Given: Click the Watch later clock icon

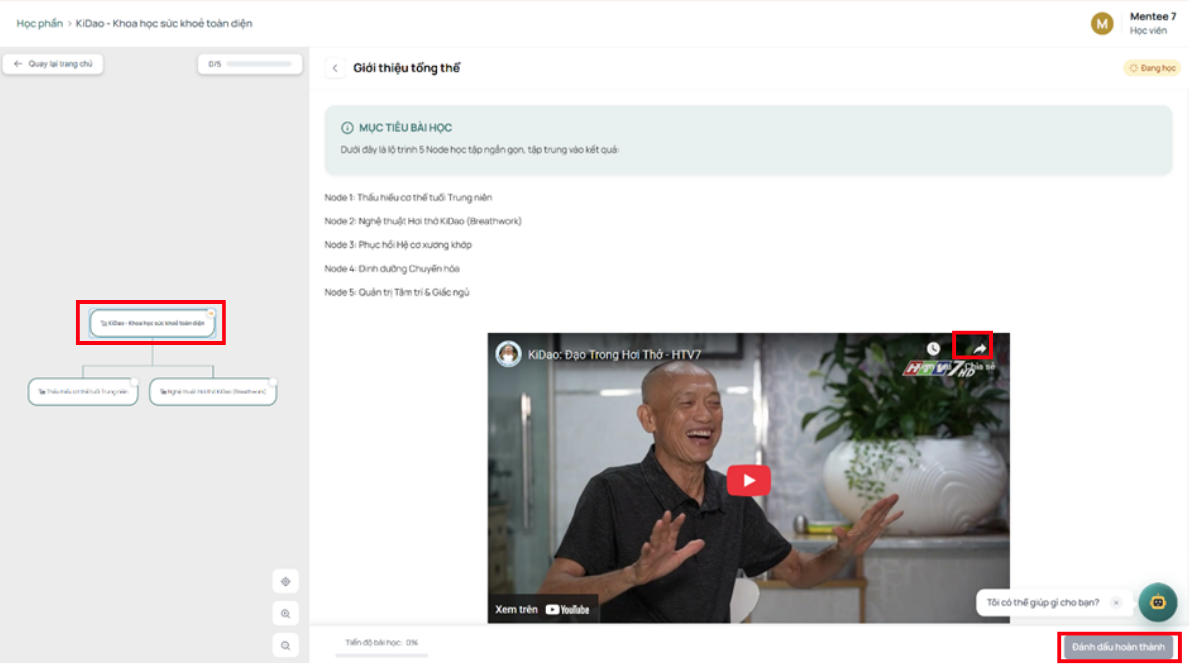Looking at the screenshot, I should [x=933, y=349].
